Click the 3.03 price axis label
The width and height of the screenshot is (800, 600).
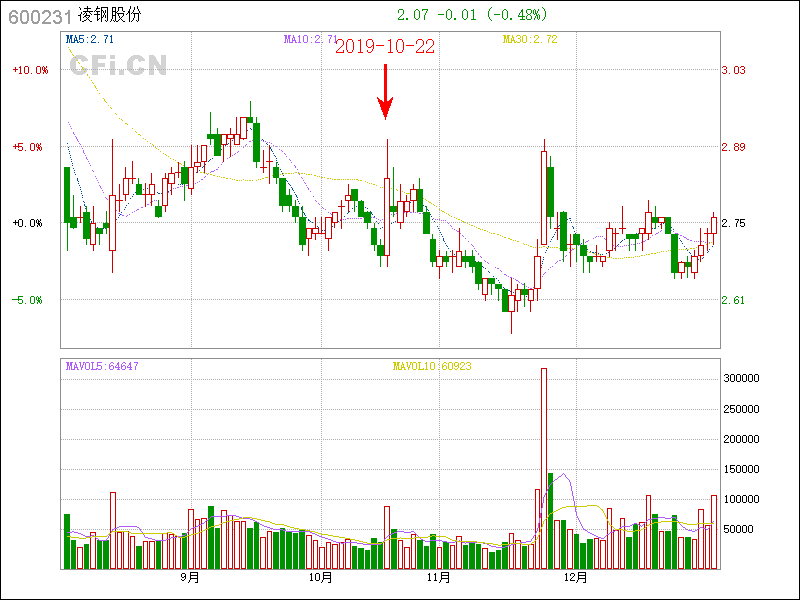coord(733,70)
